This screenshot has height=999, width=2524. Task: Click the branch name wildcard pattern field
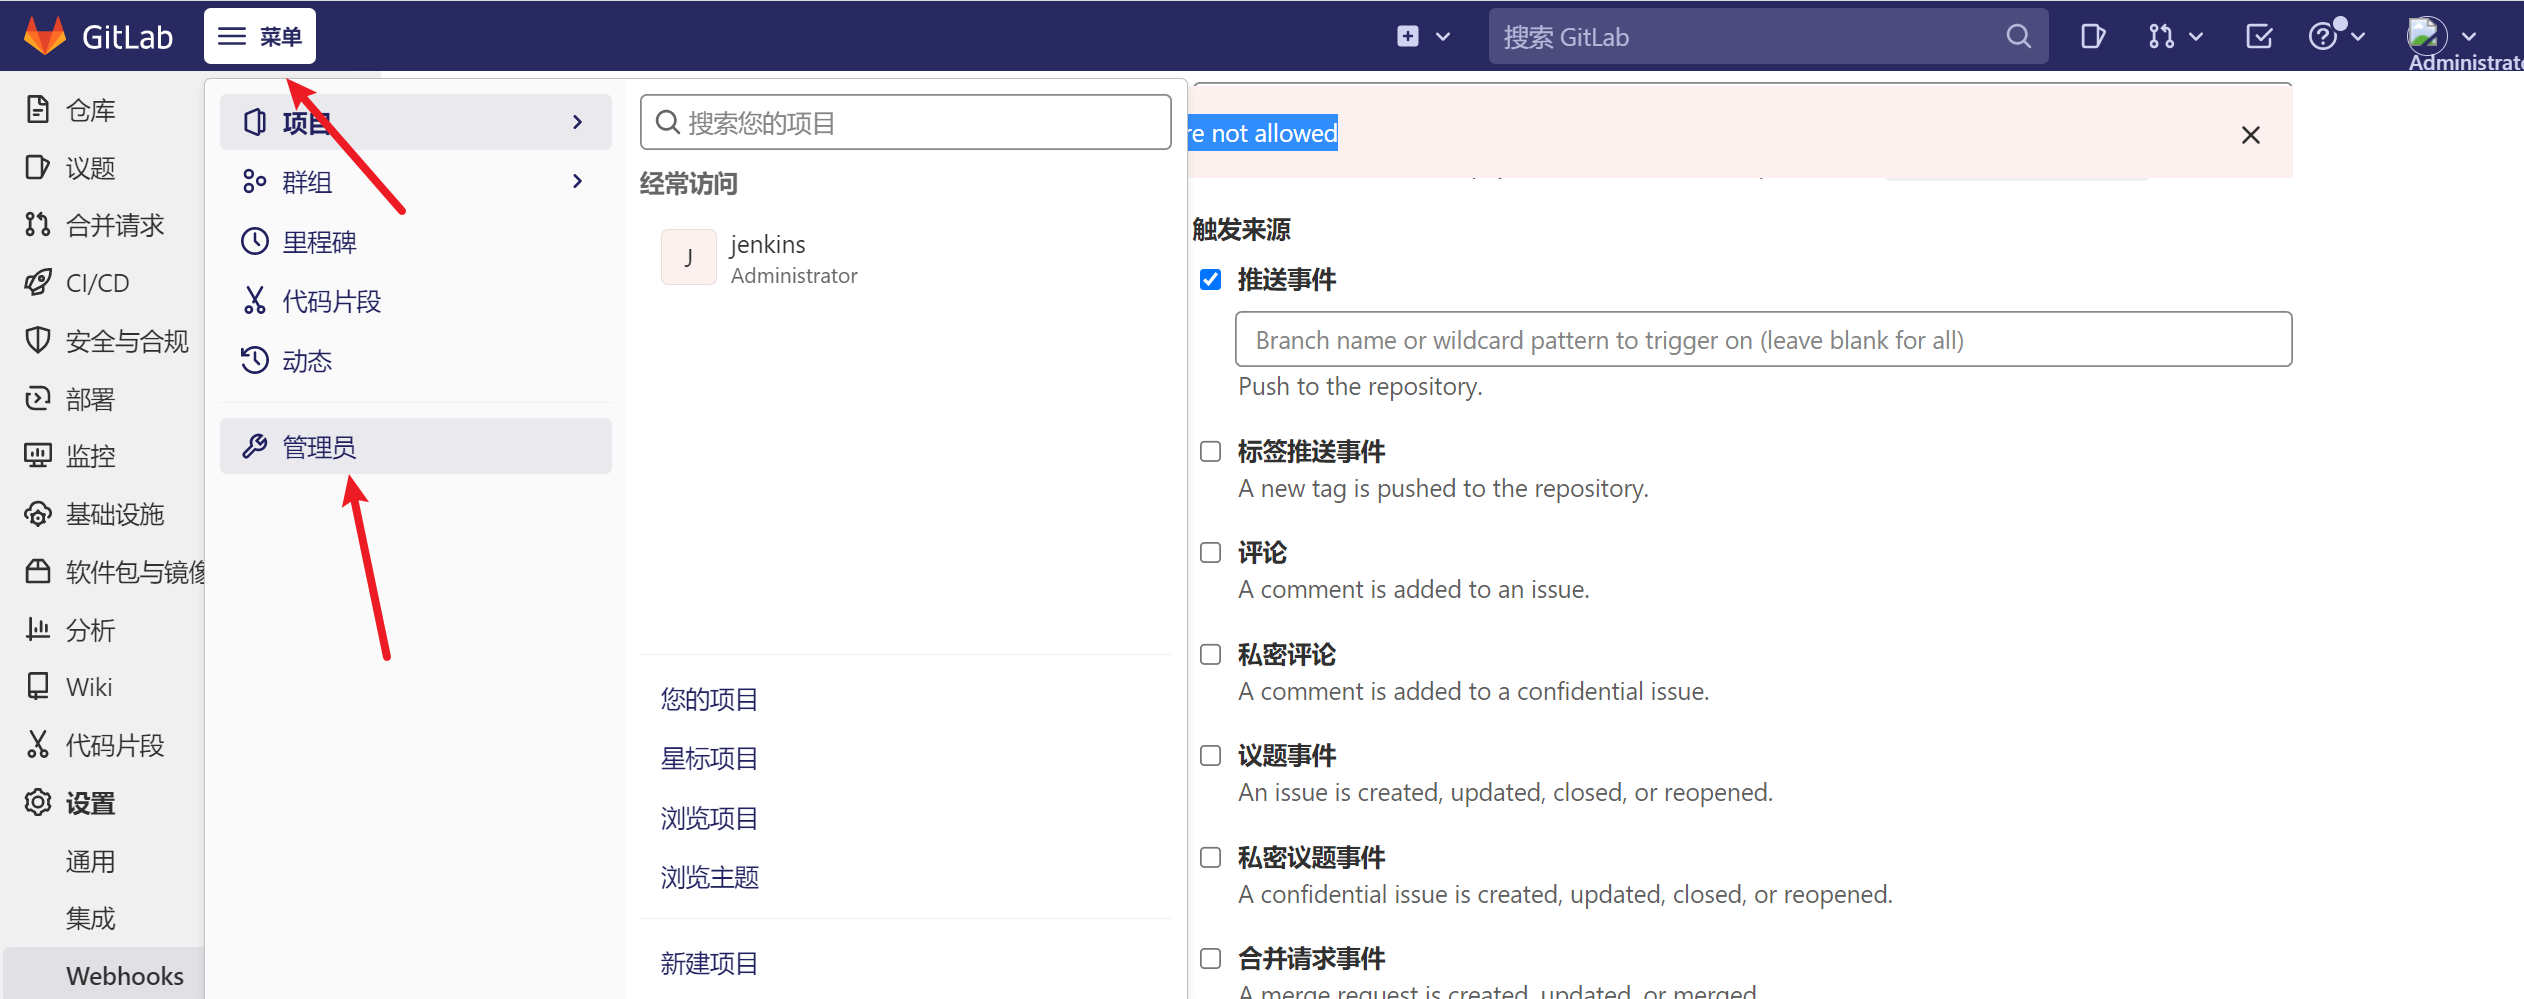[x=1763, y=339]
